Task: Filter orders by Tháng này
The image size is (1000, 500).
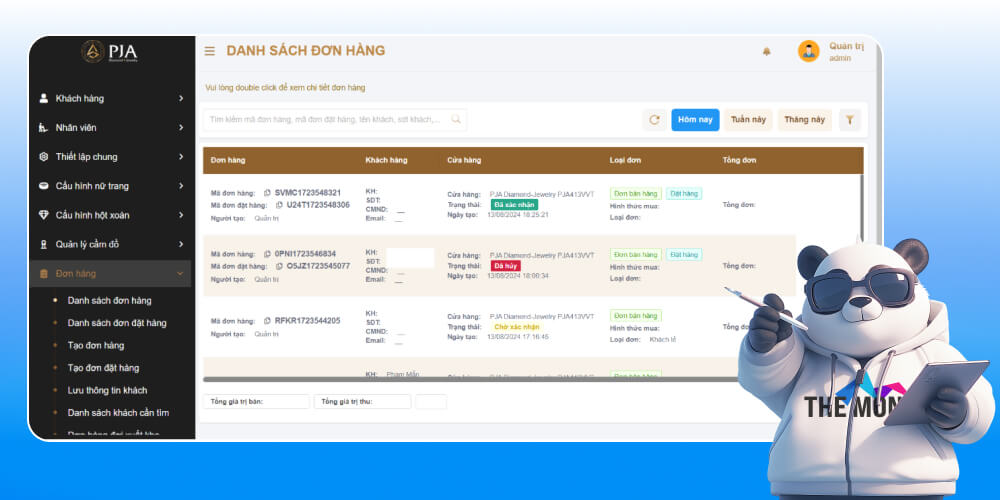Action: (x=804, y=120)
